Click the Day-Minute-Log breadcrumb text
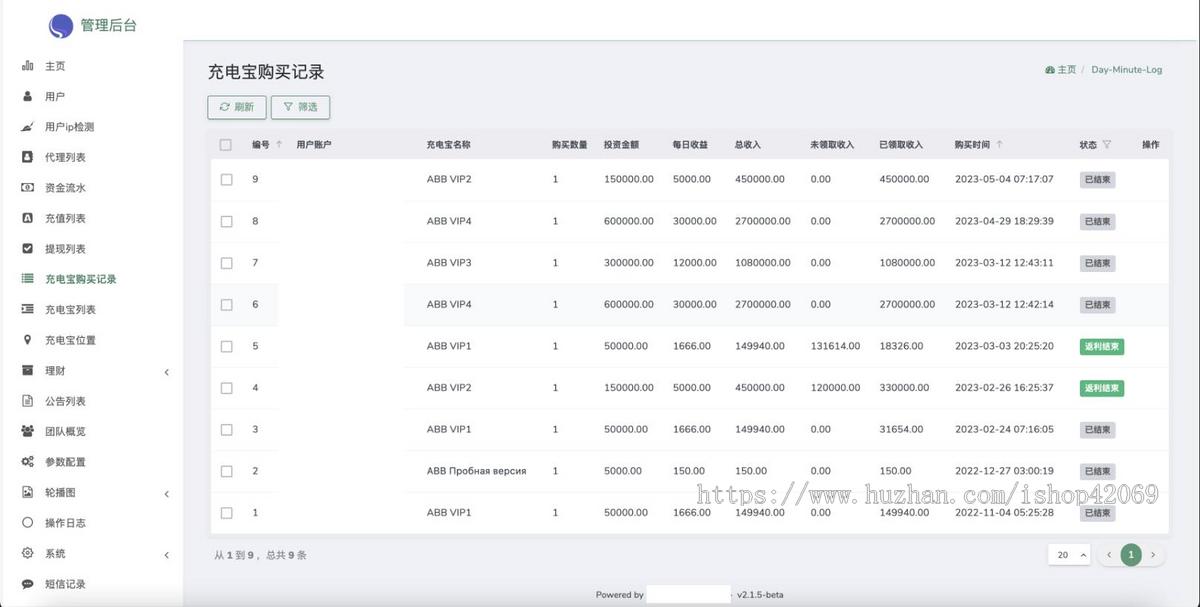This screenshot has width=1200, height=607. pyautogui.click(x=1127, y=70)
